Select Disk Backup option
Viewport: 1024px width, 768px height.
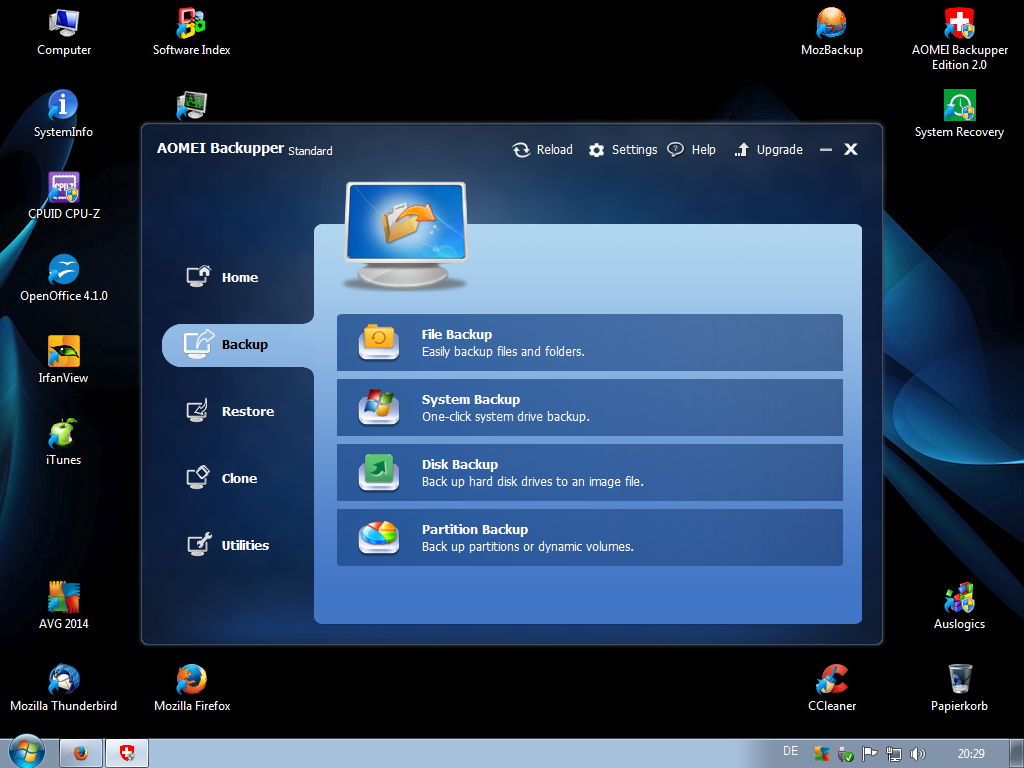coord(590,472)
